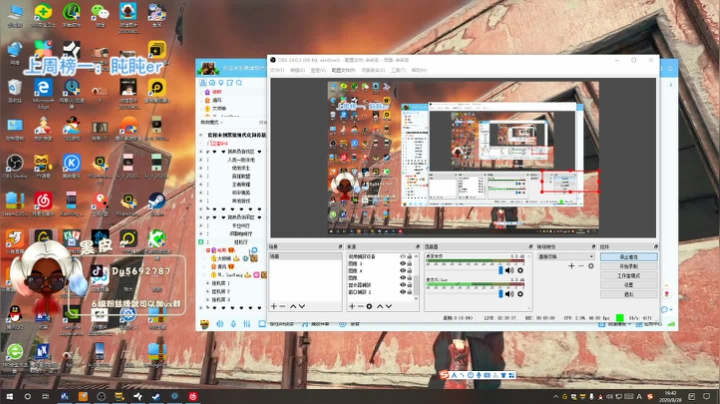Move the selected source down
The width and height of the screenshot is (720, 404).
point(388,306)
